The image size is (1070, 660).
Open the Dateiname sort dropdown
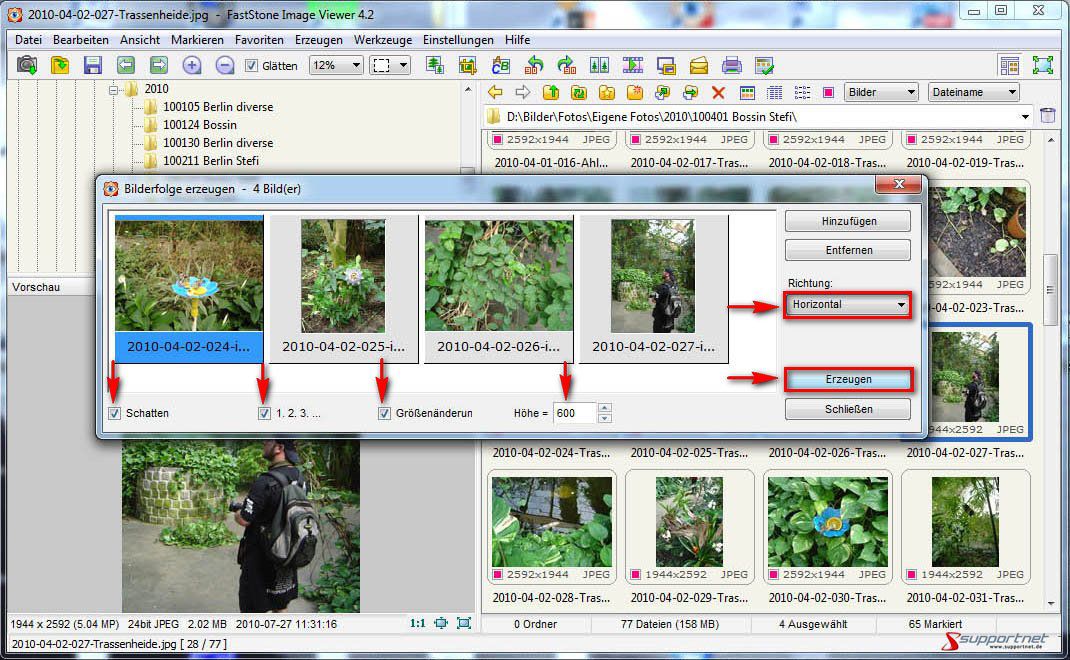(x=973, y=92)
